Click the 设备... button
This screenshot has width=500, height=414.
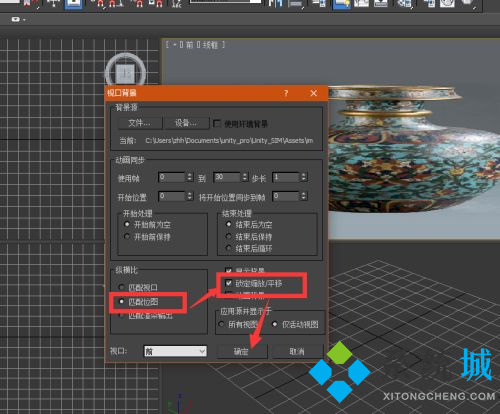(x=186, y=123)
